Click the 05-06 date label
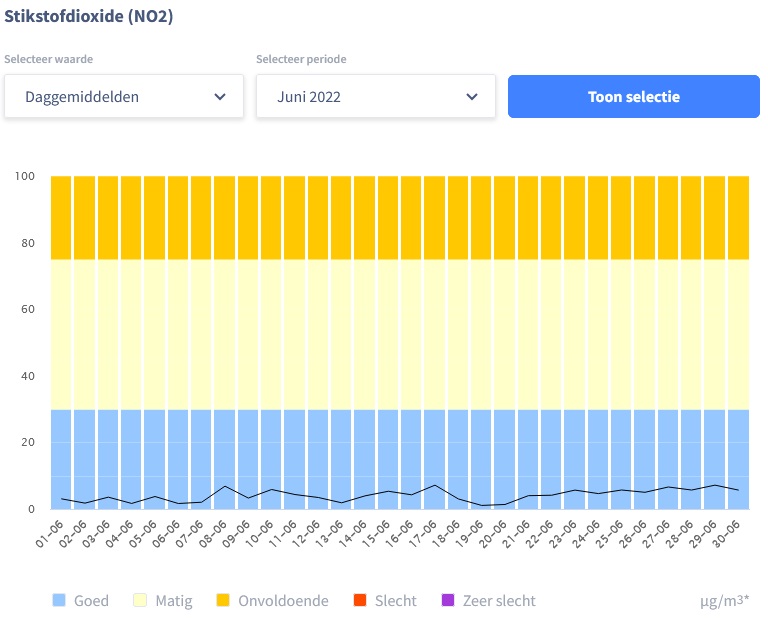This screenshot has height=618, width=768. coord(143,534)
